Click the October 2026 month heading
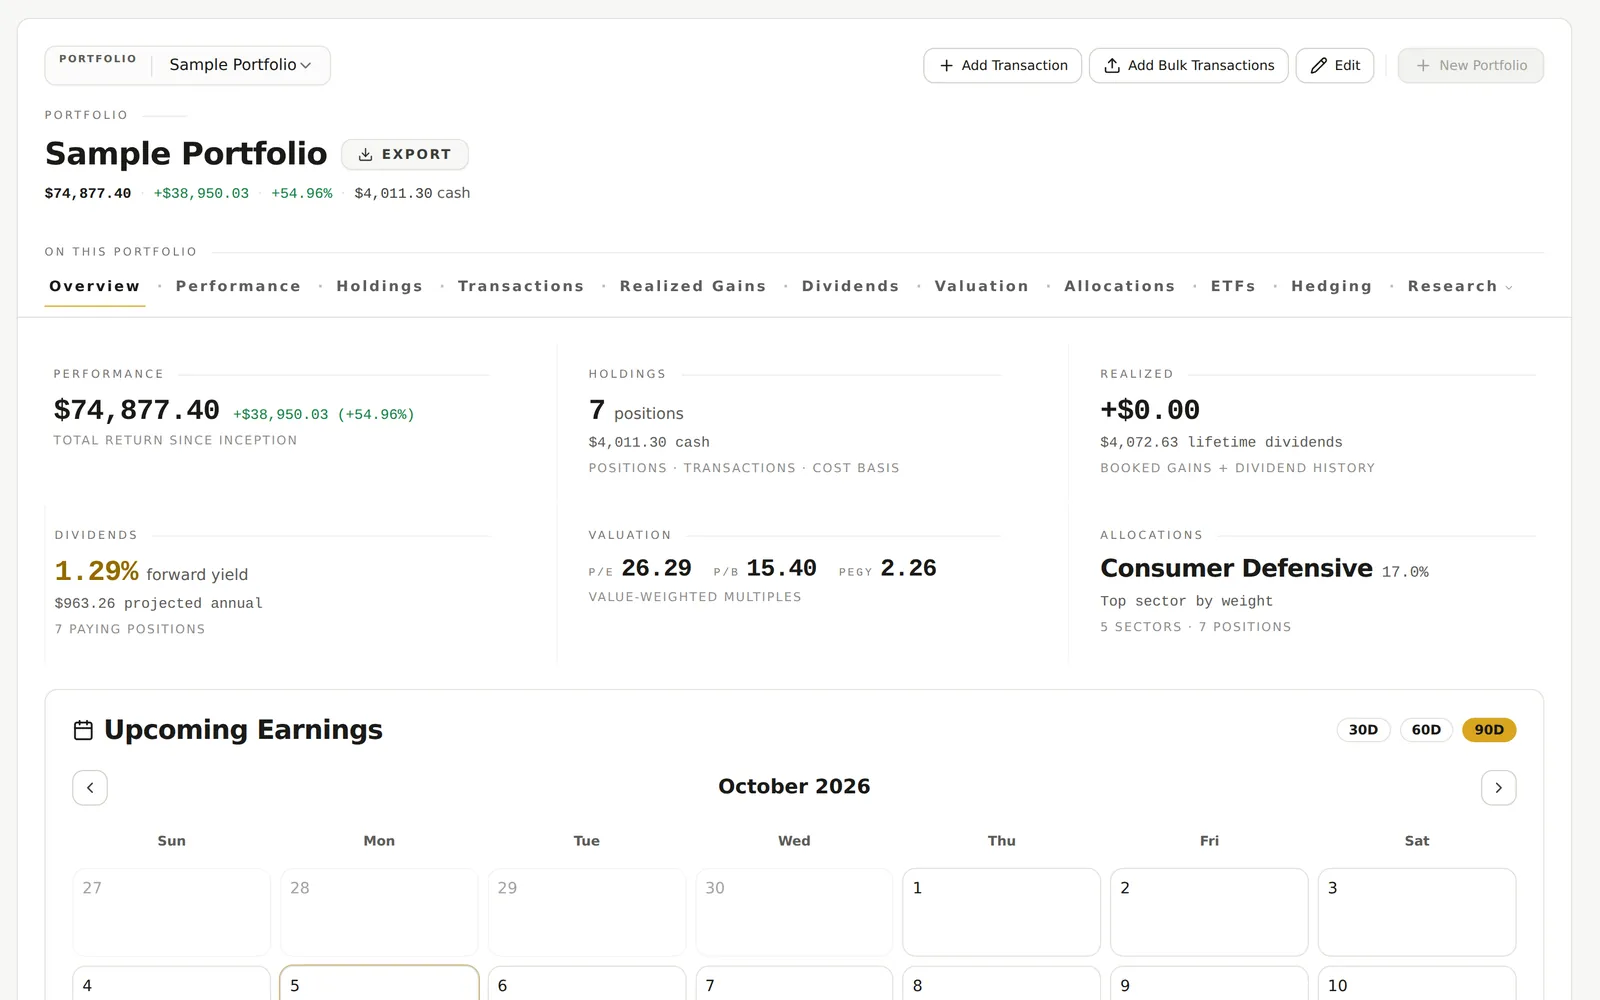 point(794,787)
